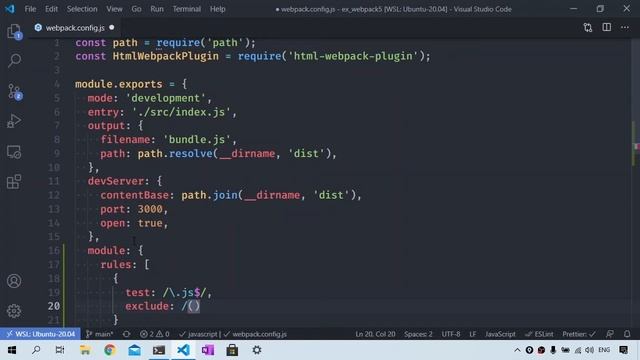Click the VS Code logo in title bar

pyautogui.click(x=9, y=9)
